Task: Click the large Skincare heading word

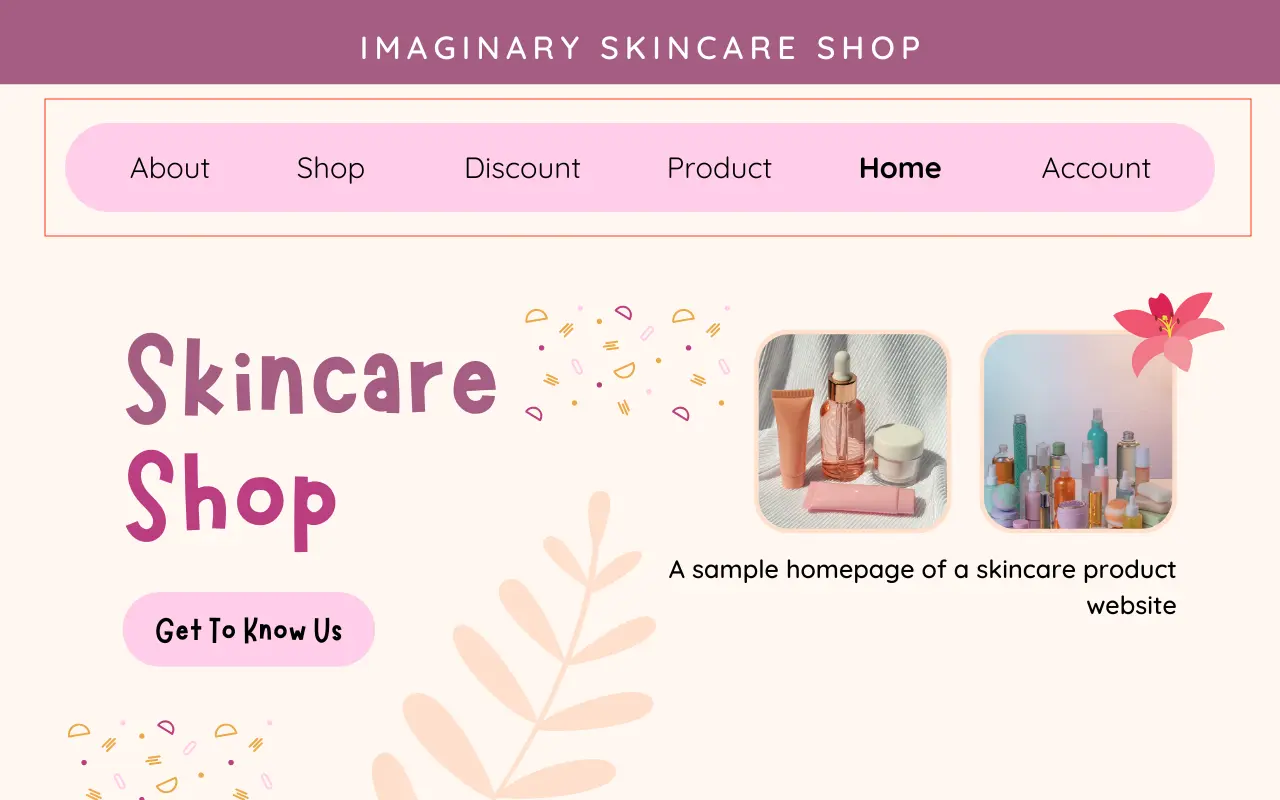Action: [x=311, y=376]
